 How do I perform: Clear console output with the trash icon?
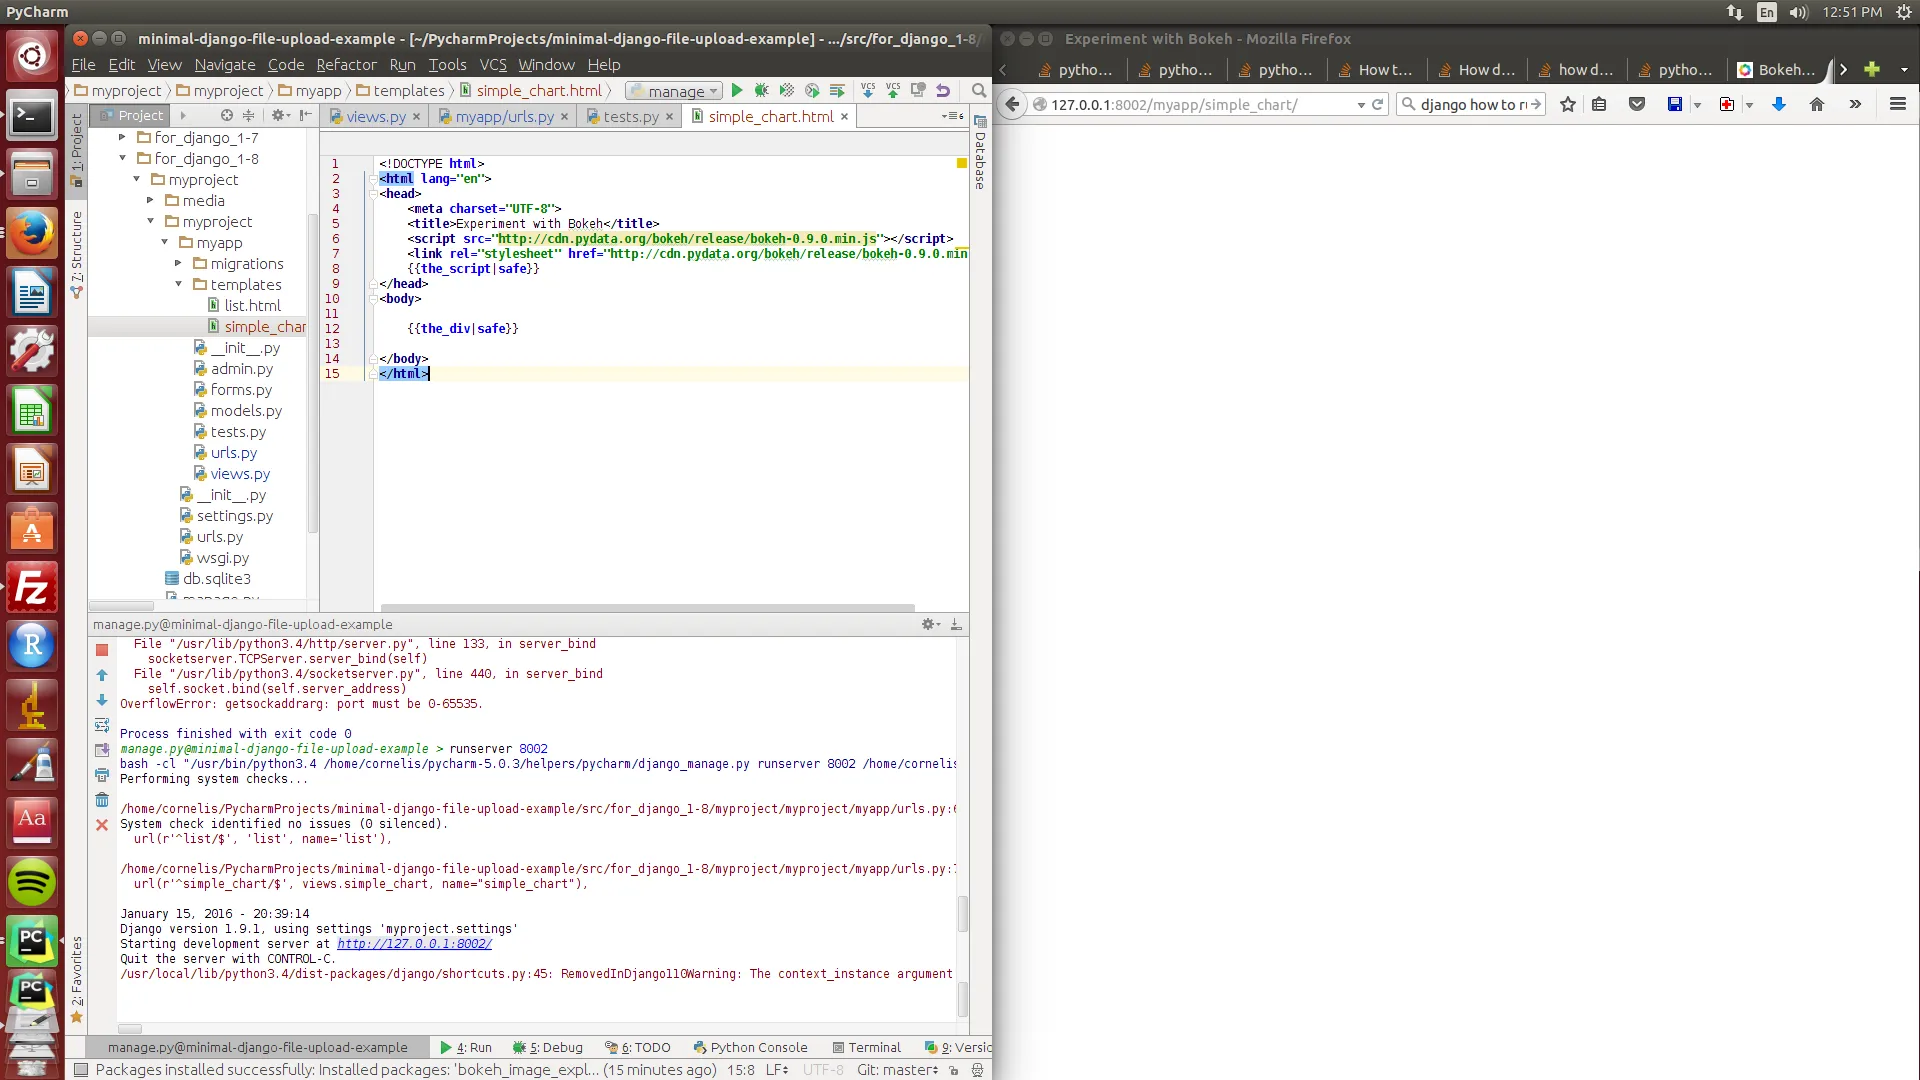coord(102,800)
